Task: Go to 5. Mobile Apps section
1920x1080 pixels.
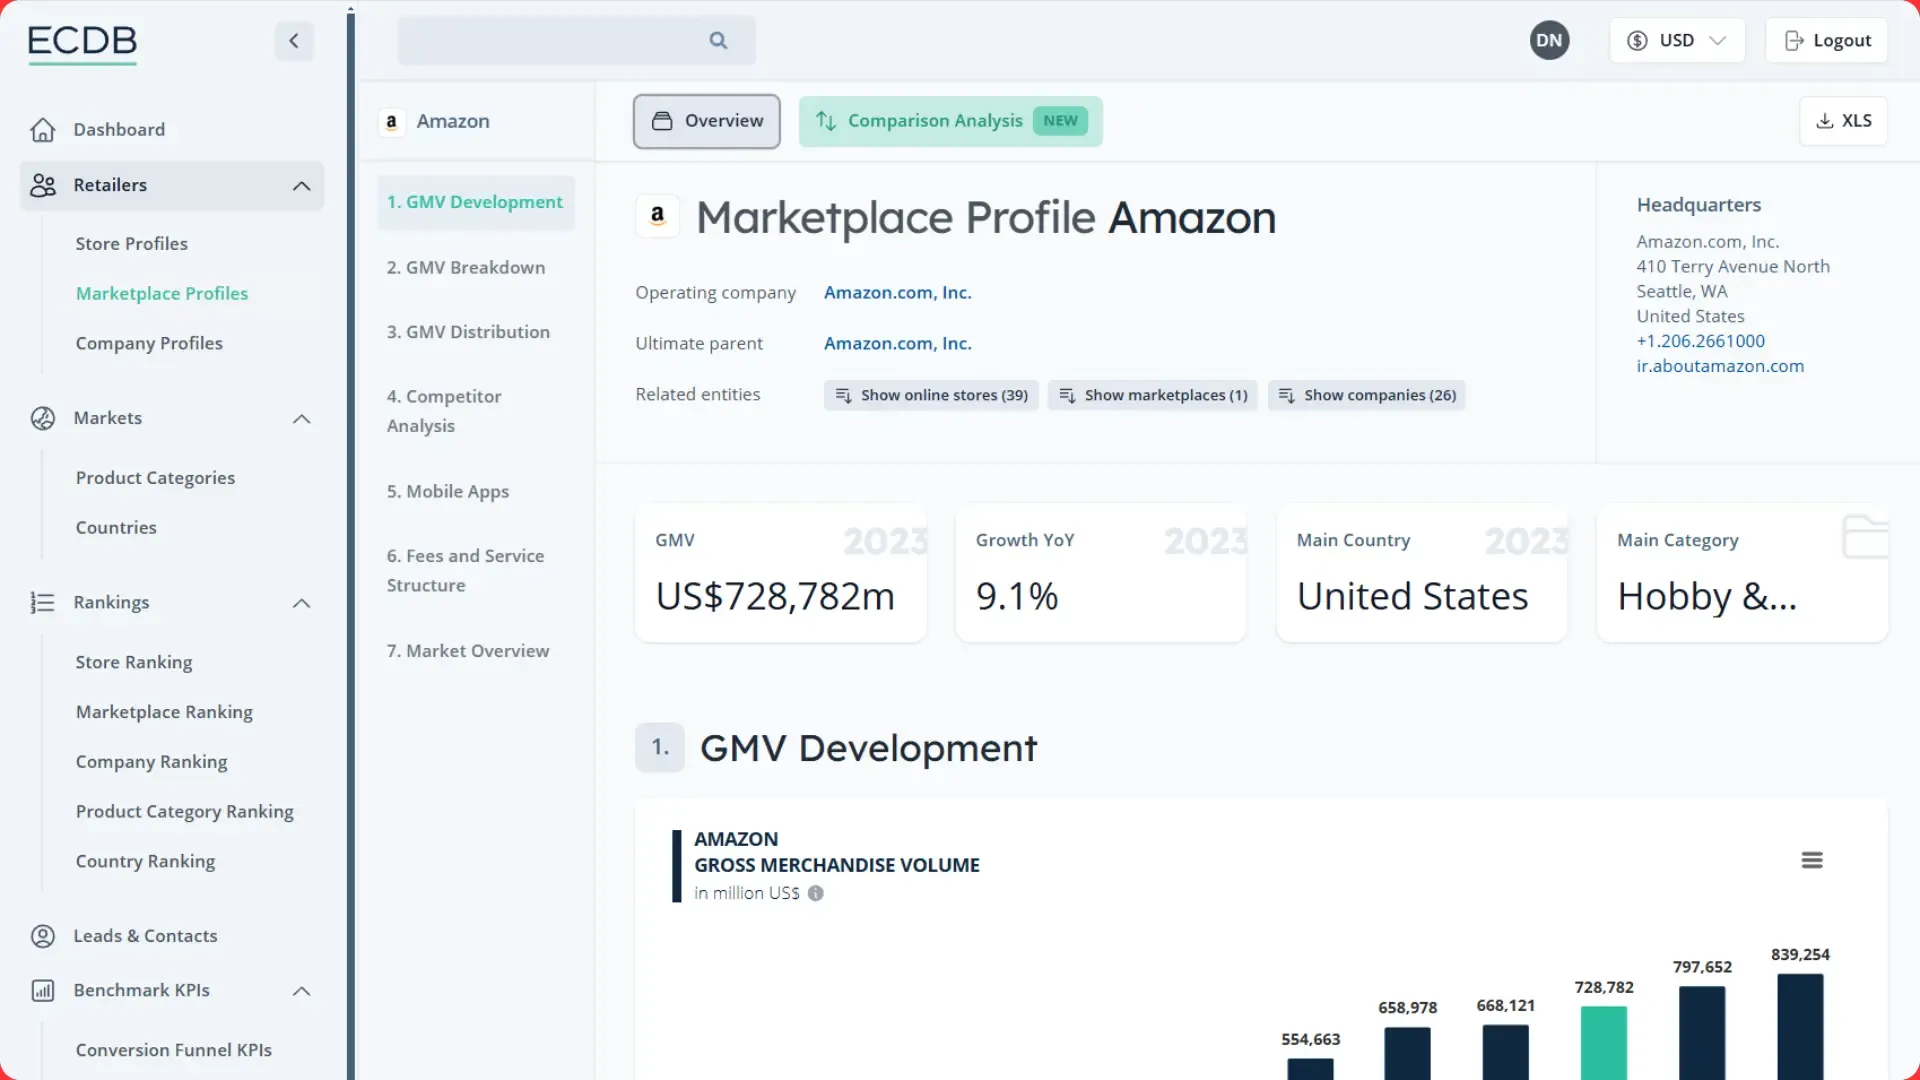Action: (448, 492)
